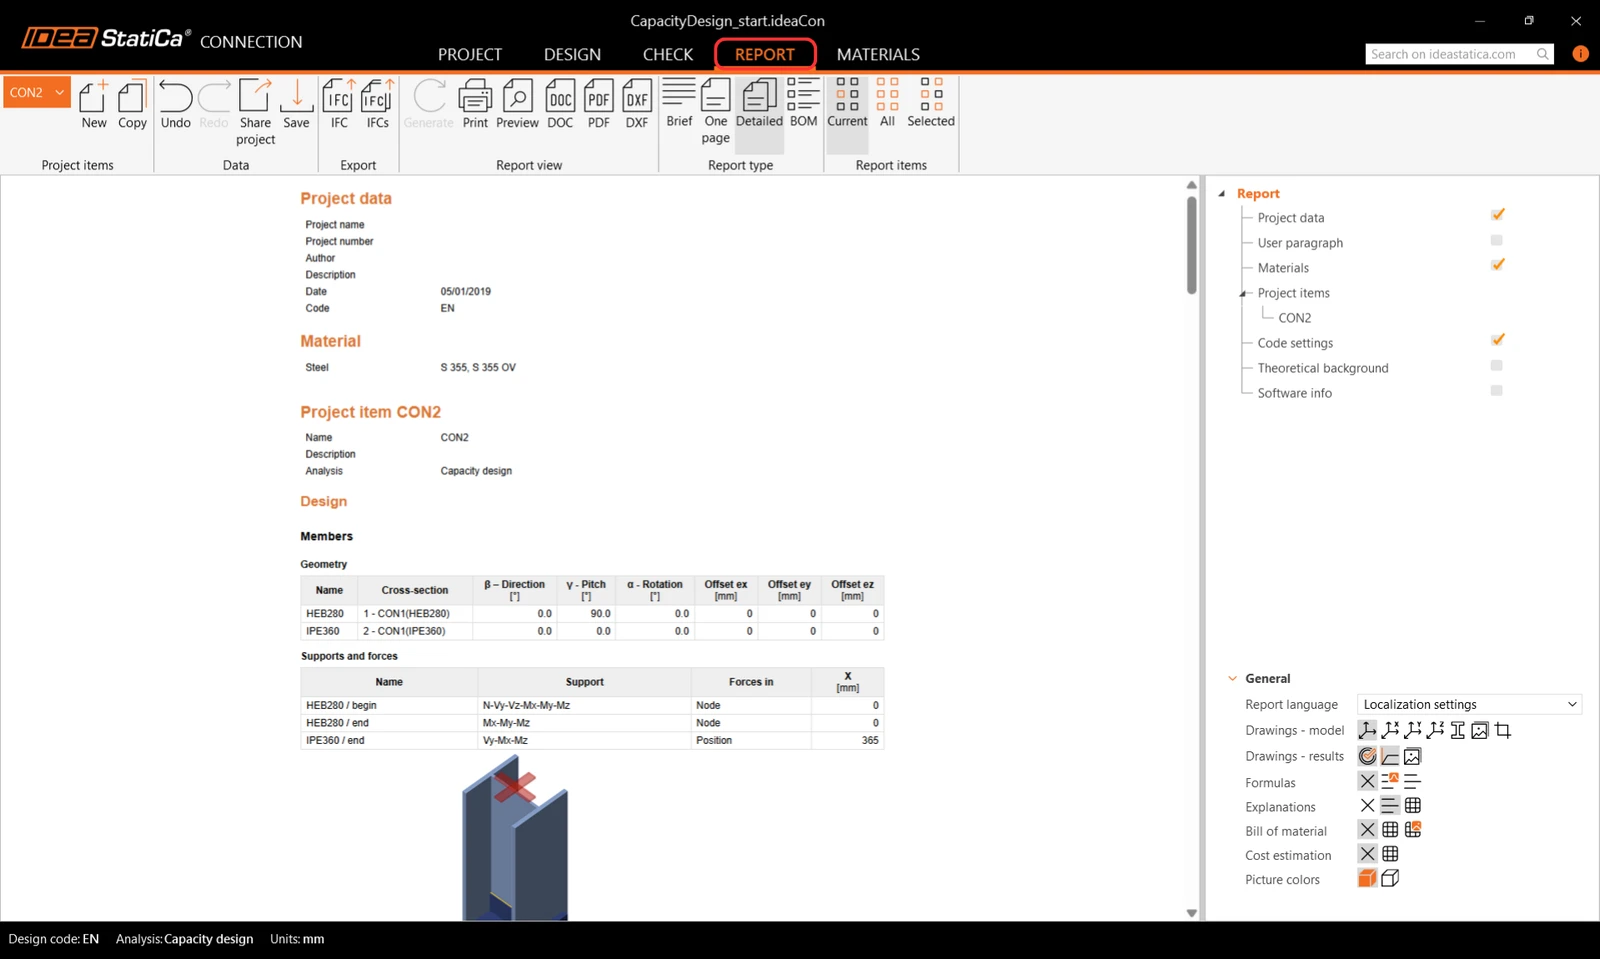
Task: Select the REPORT tab
Action: point(765,54)
